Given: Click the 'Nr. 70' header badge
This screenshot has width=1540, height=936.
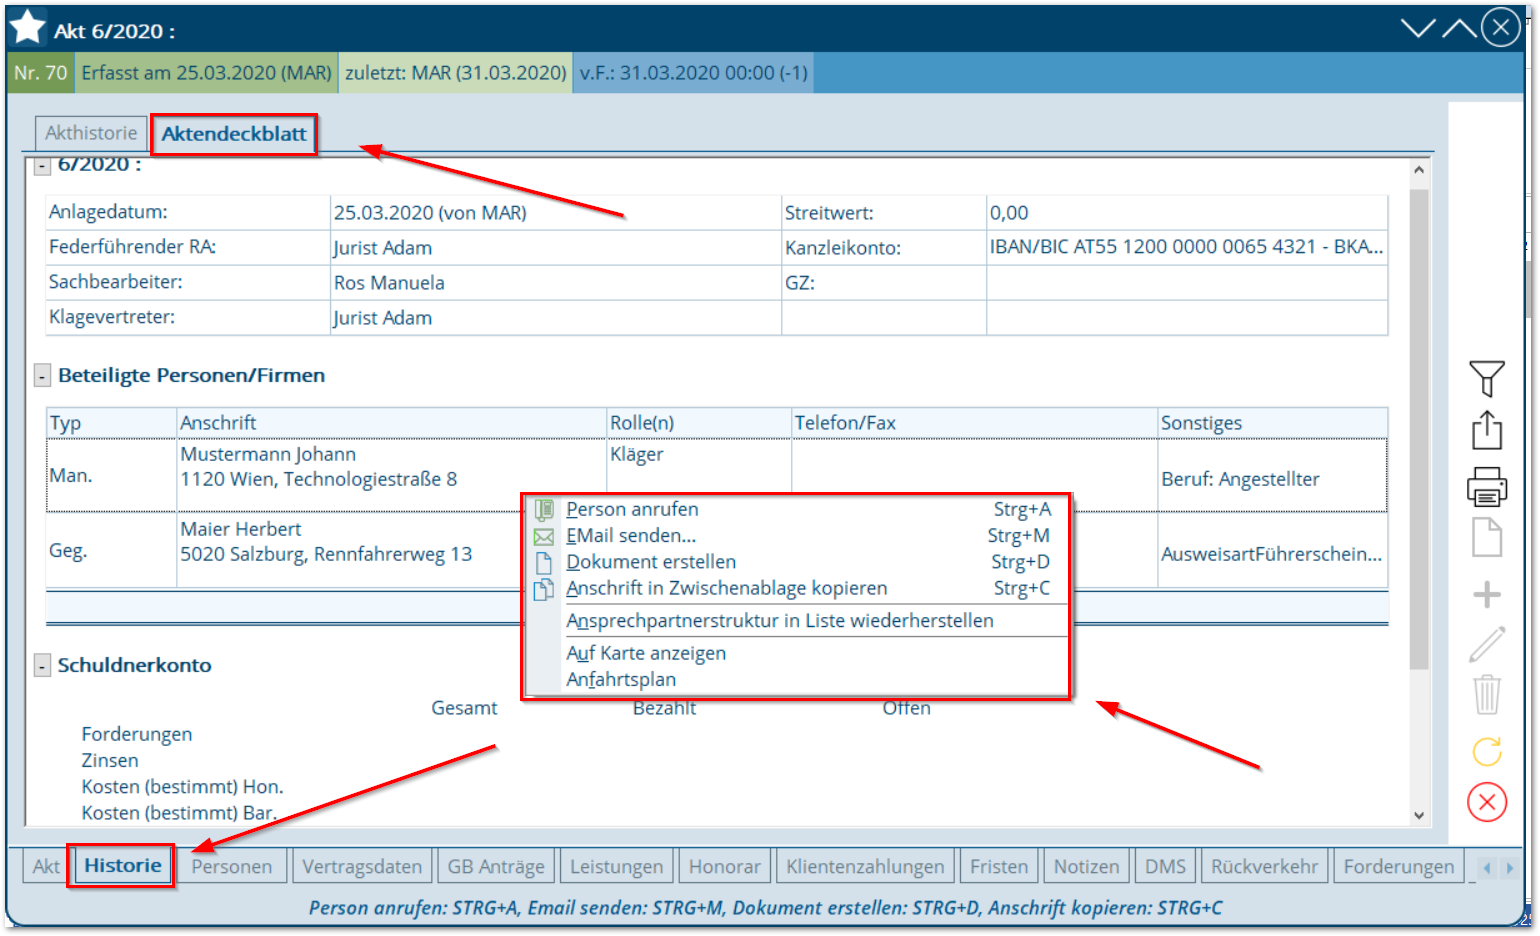Looking at the screenshot, I should pos(41,73).
